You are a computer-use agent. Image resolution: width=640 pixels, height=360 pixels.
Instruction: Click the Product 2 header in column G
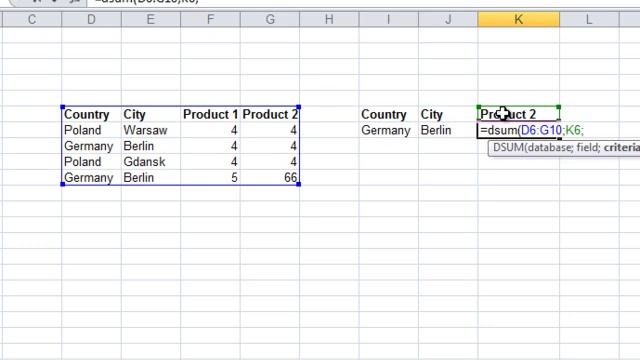pos(270,114)
